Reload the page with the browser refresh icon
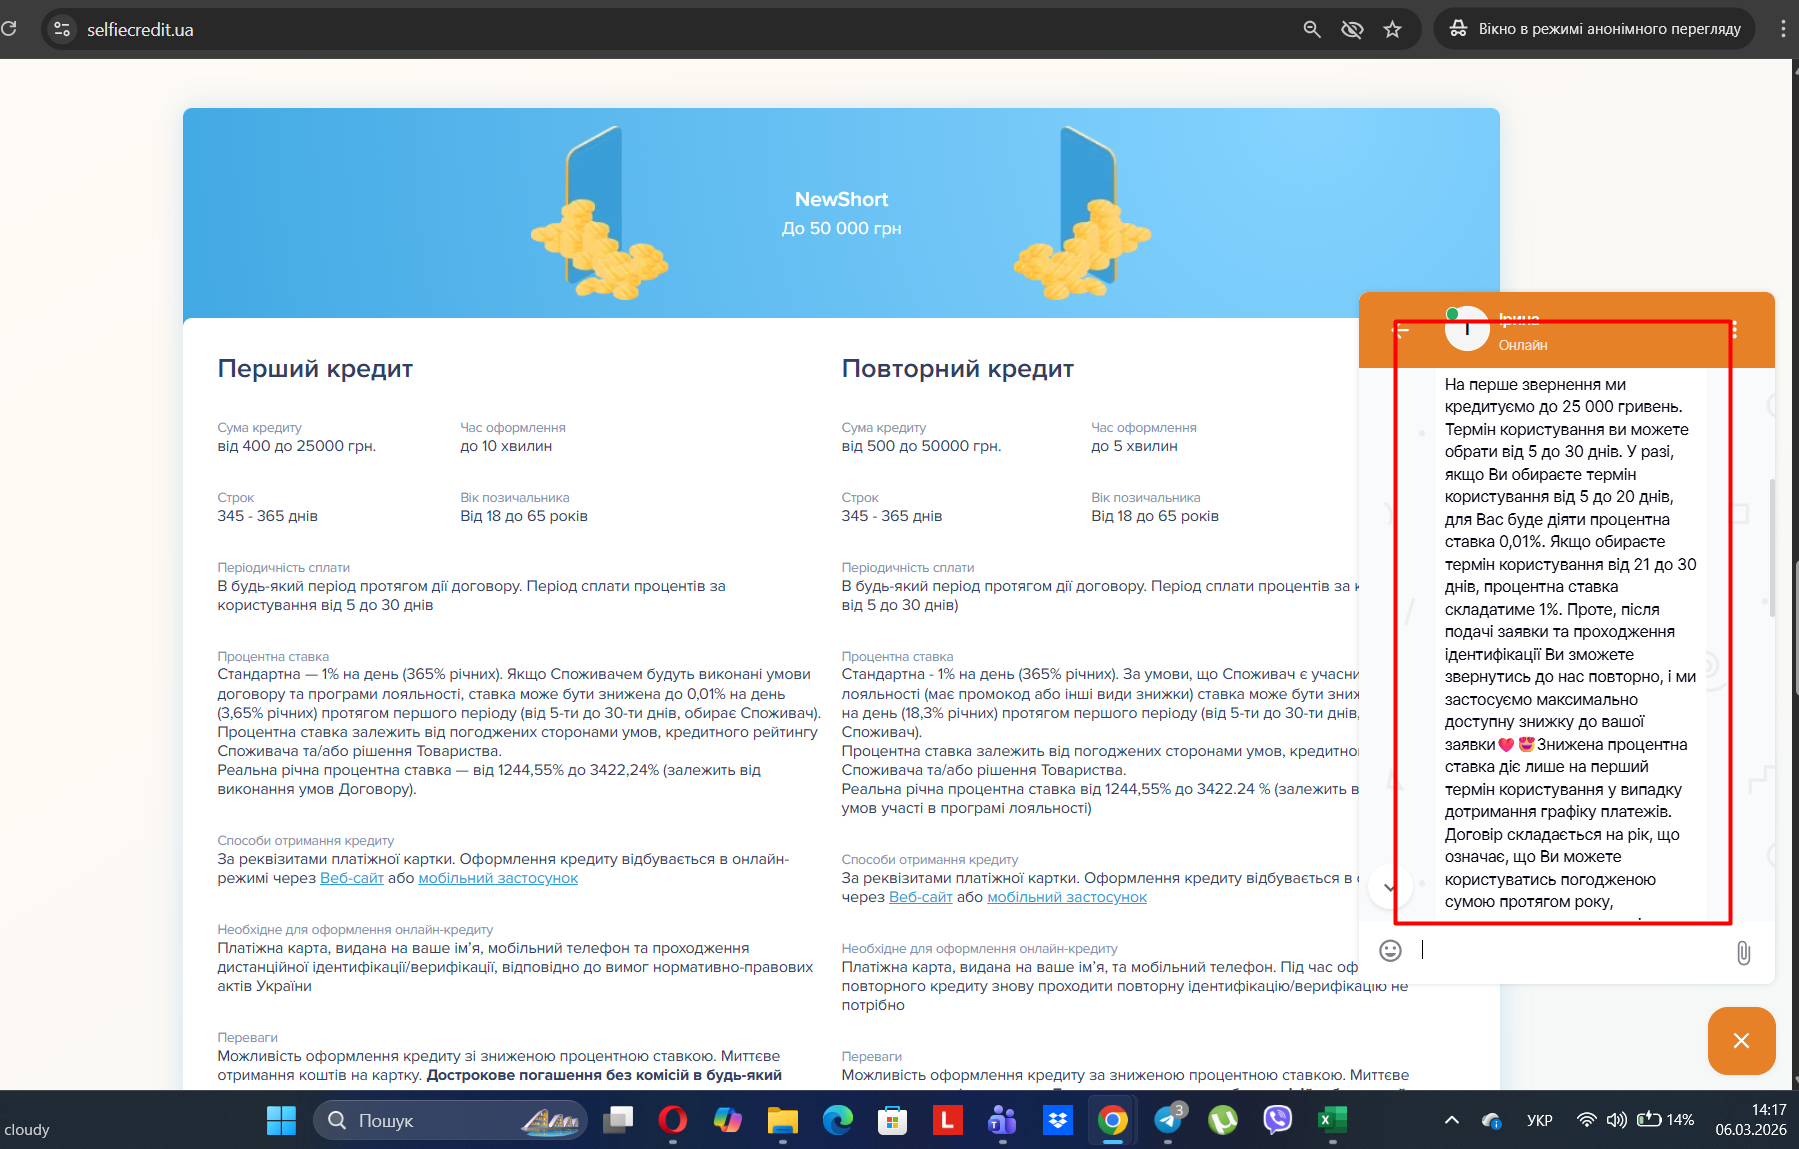 pos(9,29)
